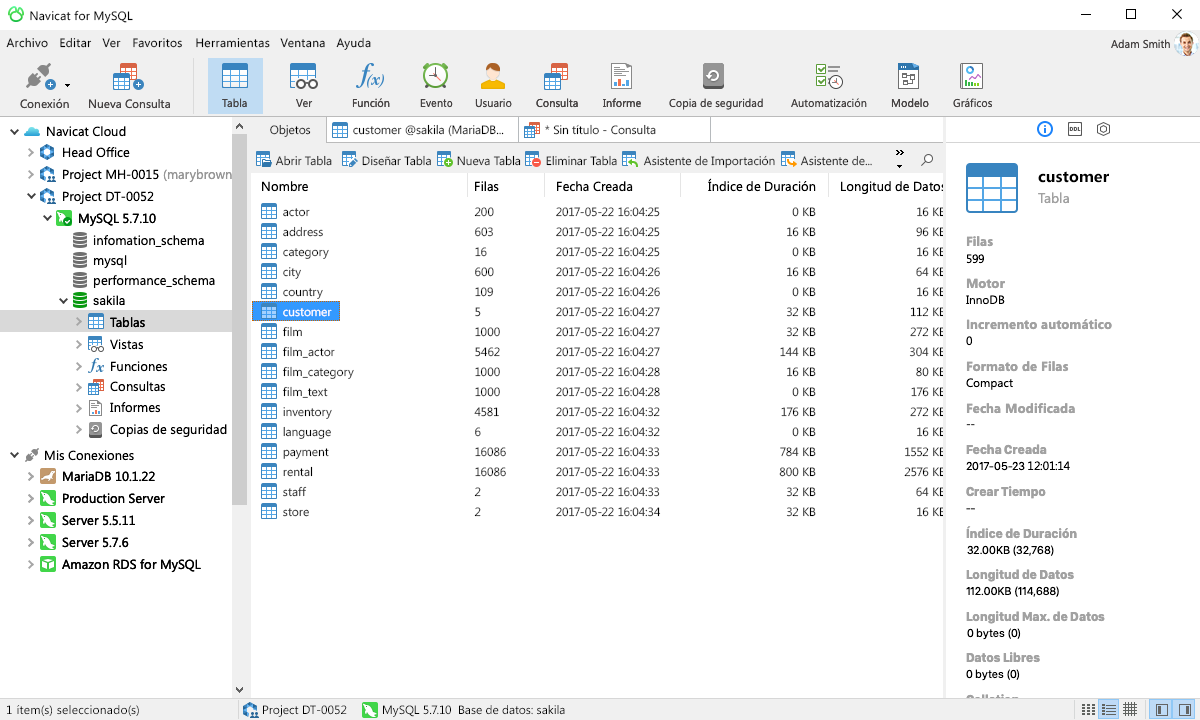Toggle the left navigation pane
Screen dimensions: 1200x720
tap(1161, 710)
